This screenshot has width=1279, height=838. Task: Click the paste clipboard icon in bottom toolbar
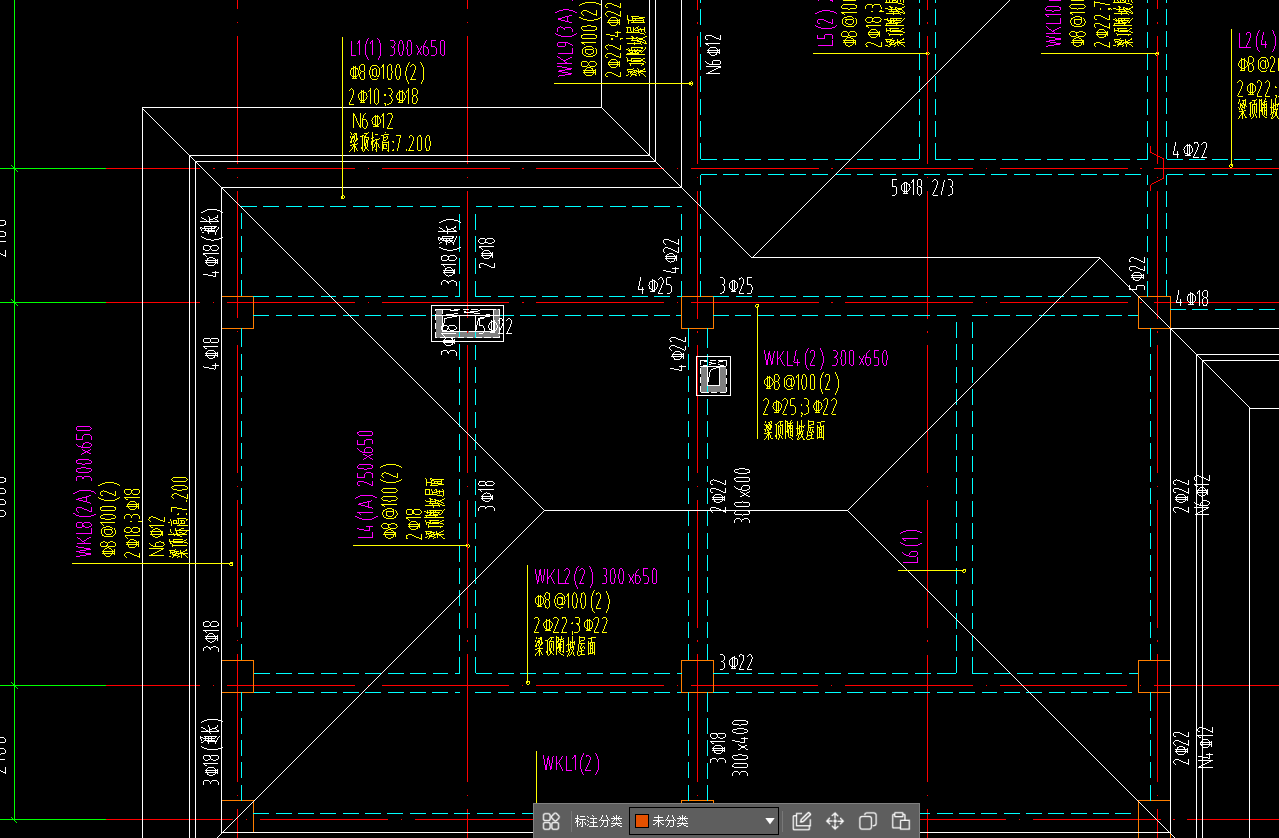pos(900,822)
